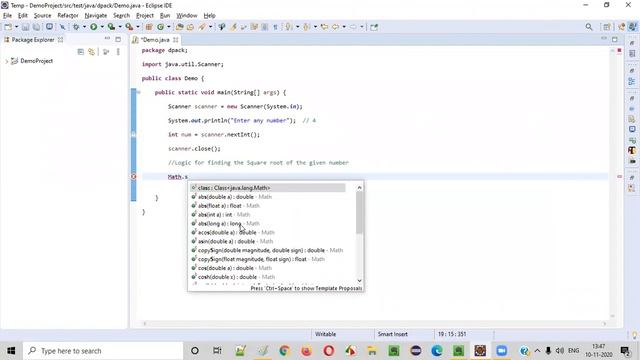Click the Last Edit Location icon
640x360 pixels.
pos(324,27)
